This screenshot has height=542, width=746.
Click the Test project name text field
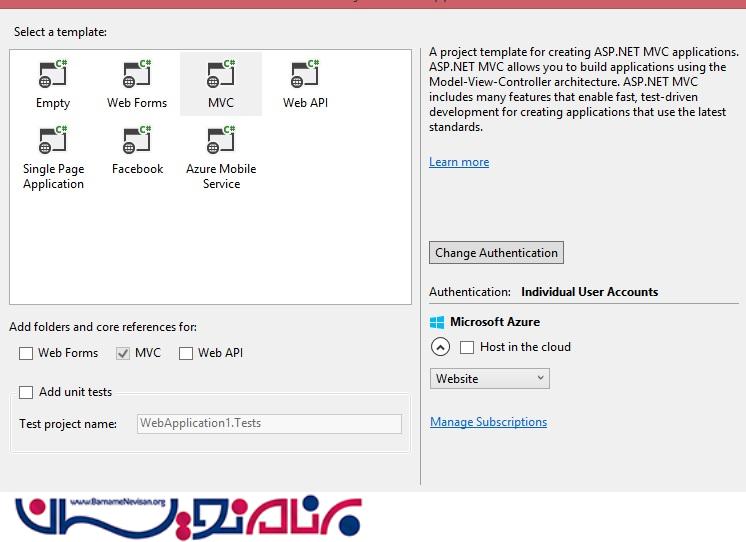click(x=269, y=423)
